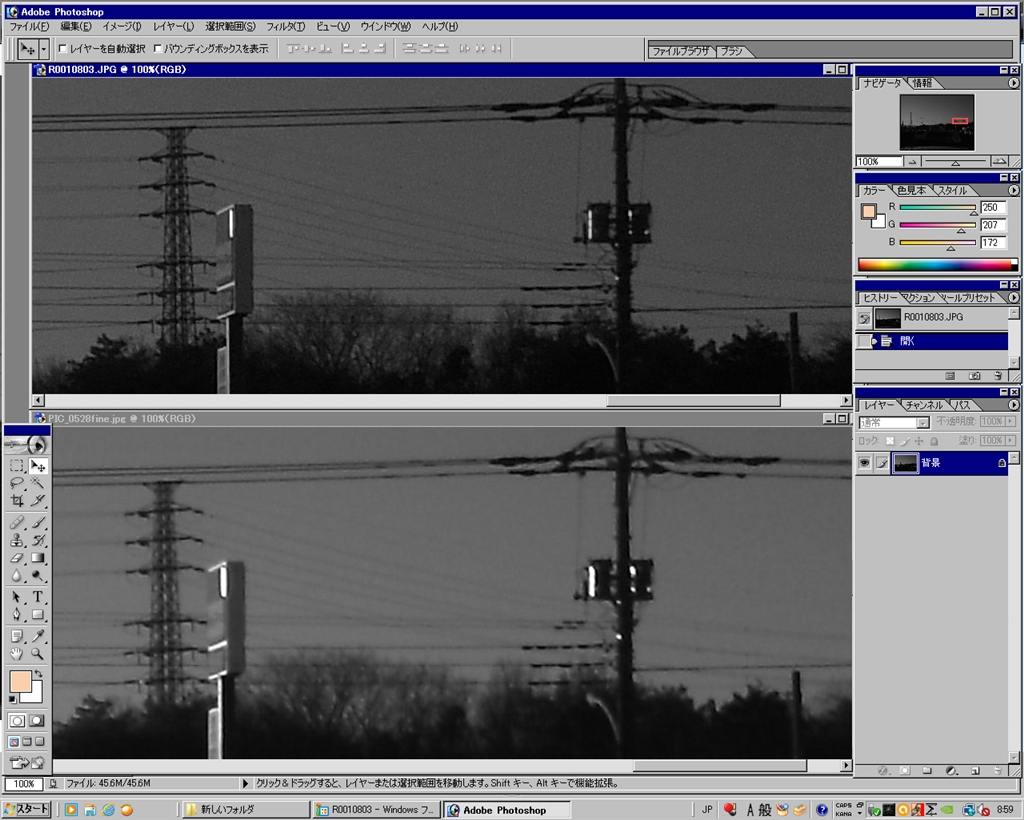Select the History Brush tool
The height and width of the screenshot is (820, 1024).
pyautogui.click(x=38, y=540)
